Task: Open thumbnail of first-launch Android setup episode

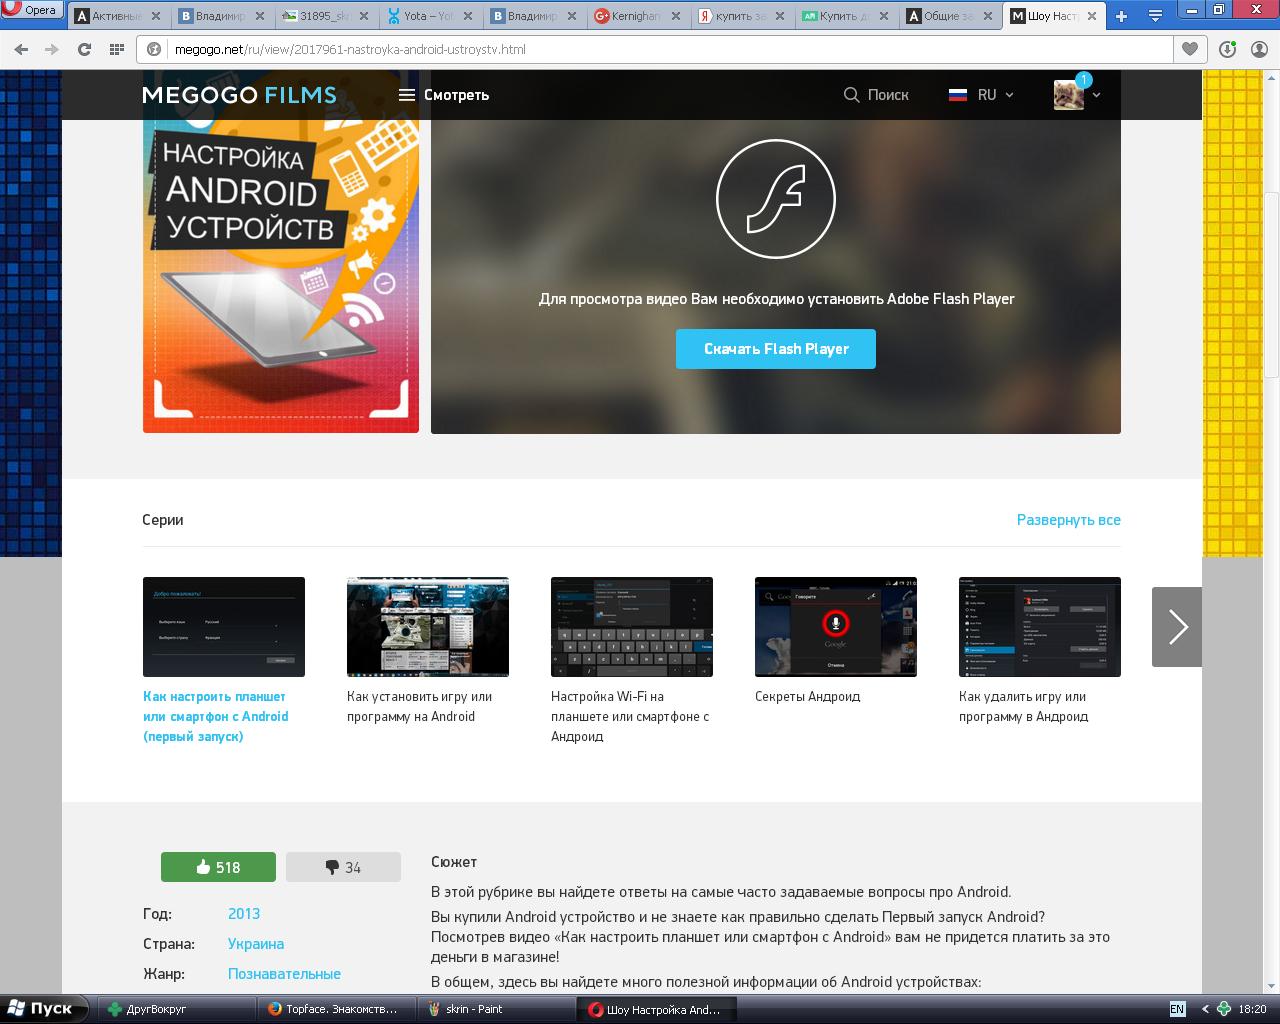Action: point(224,627)
